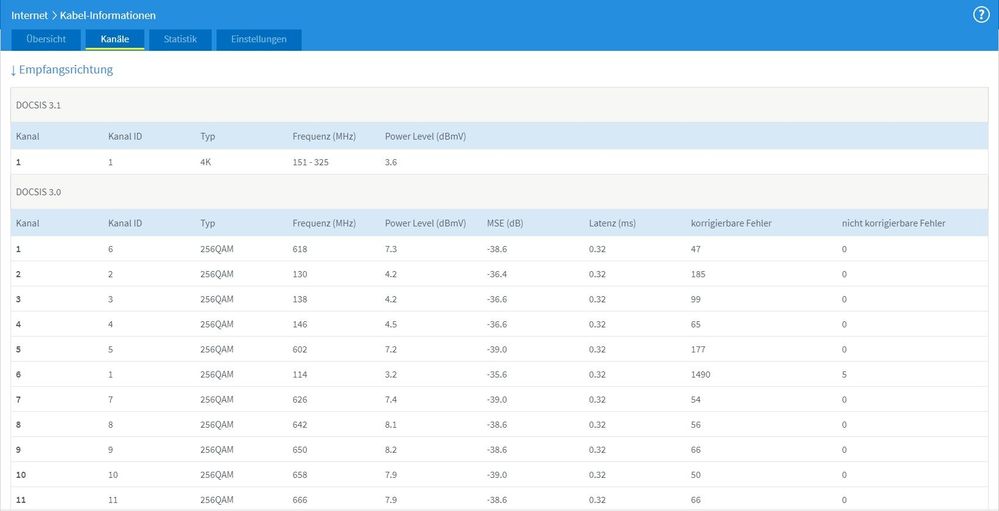
Task: Click frequency value 114
Action: [x=299, y=375]
